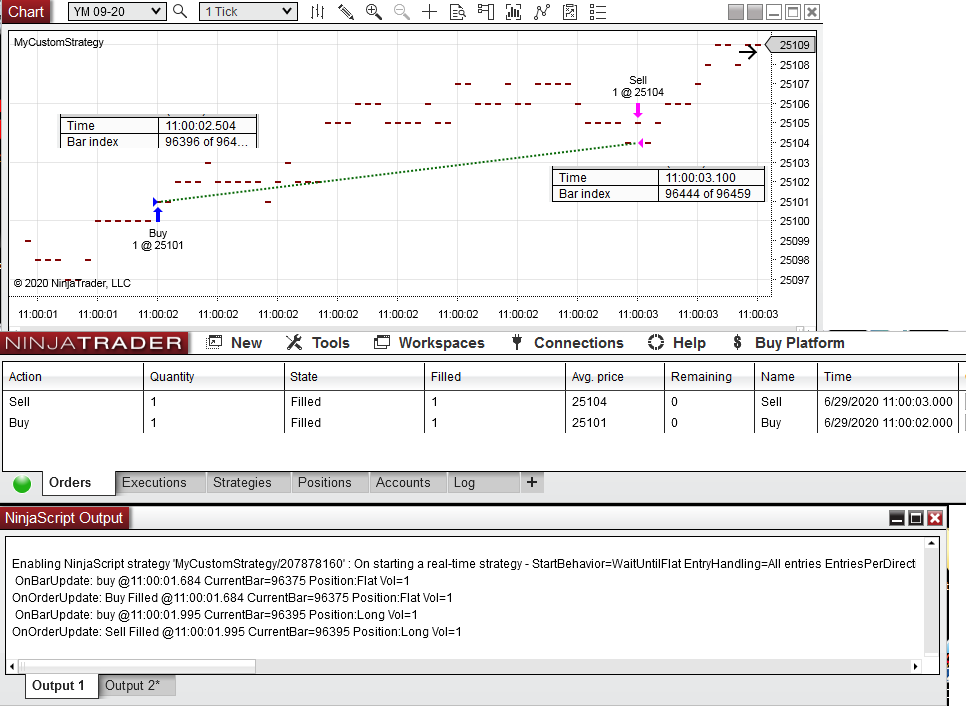This screenshot has width=966, height=706.
Task: Switch to the Orders tab
Action: tap(78, 482)
